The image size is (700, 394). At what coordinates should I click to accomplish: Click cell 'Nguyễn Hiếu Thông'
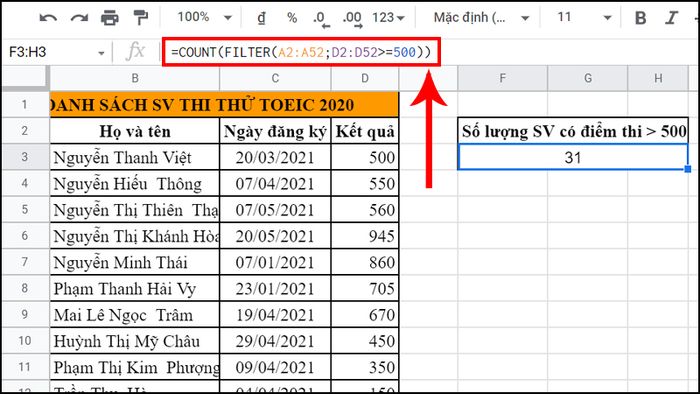(x=135, y=183)
